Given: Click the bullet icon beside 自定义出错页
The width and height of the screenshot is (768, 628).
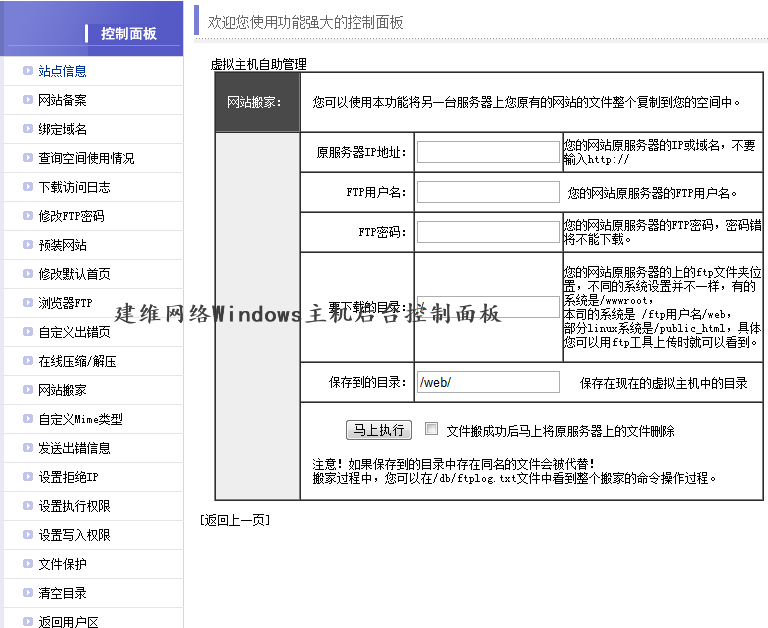Looking at the screenshot, I should coord(28,332).
